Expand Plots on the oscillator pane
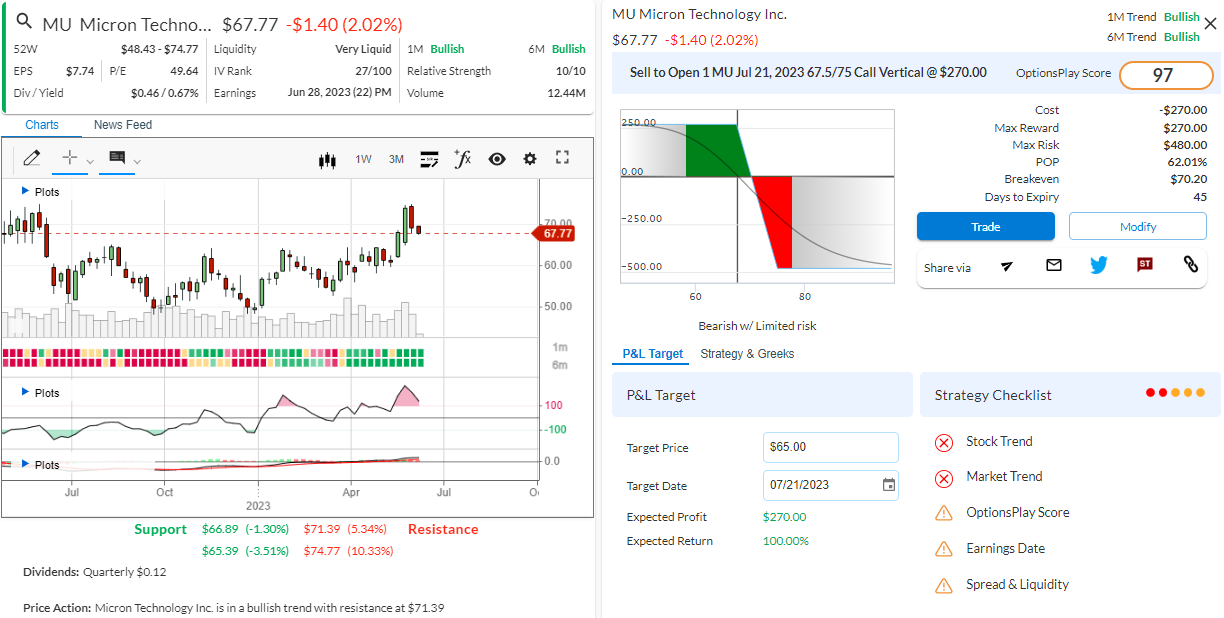 pos(40,393)
